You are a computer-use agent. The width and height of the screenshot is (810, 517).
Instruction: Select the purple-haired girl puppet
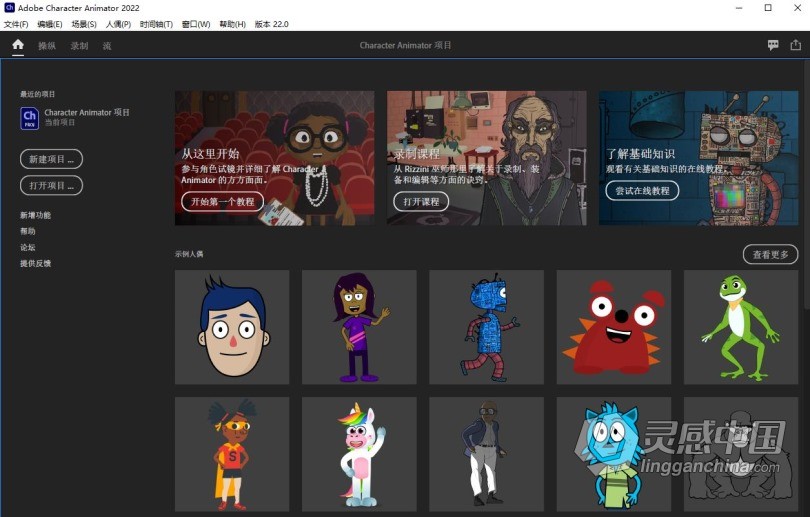359,327
